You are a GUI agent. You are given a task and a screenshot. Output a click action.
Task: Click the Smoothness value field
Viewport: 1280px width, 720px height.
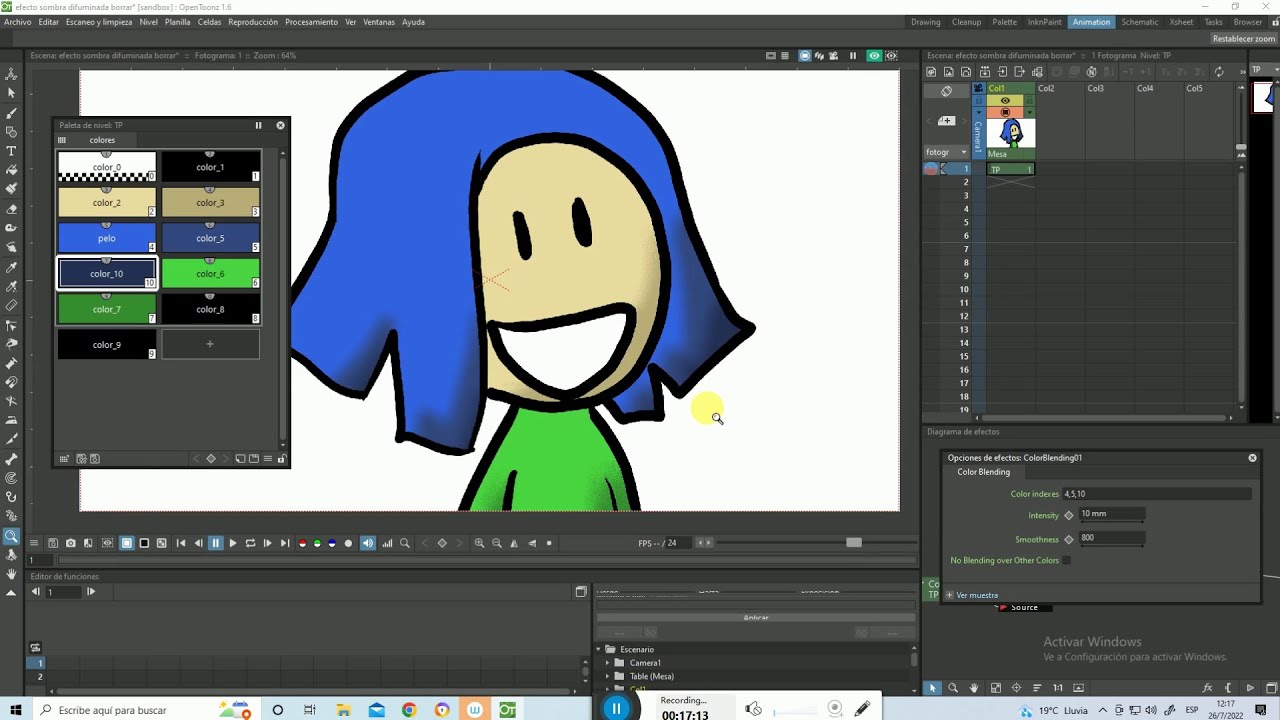pyautogui.click(x=1112, y=538)
